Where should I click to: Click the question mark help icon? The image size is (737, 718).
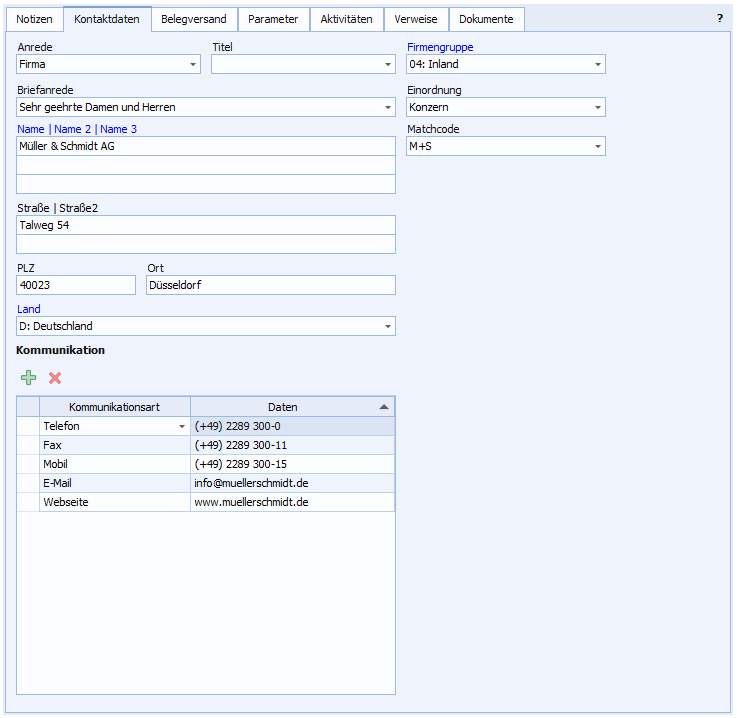(720, 19)
